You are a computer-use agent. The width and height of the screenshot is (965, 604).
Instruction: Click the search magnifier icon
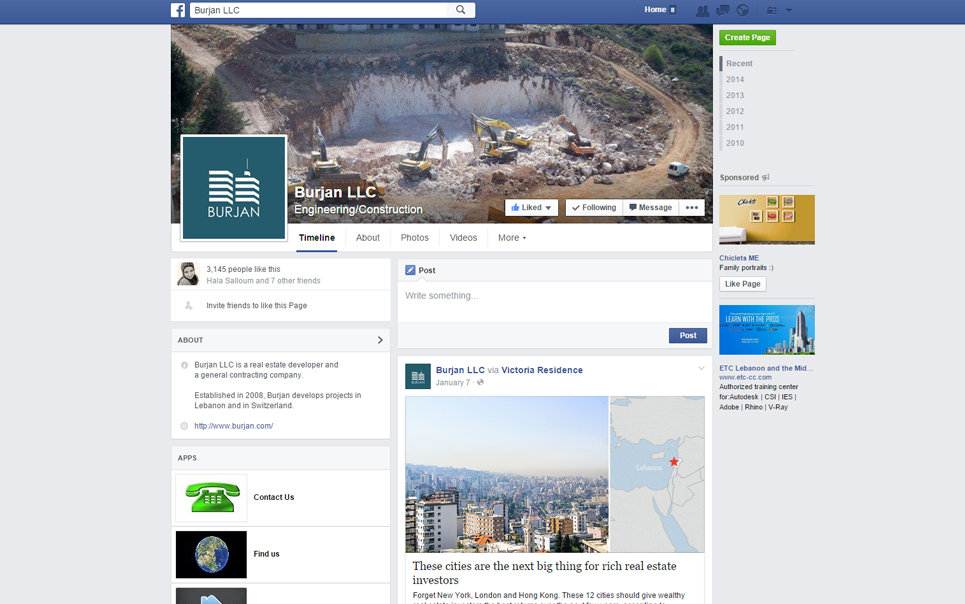(461, 10)
